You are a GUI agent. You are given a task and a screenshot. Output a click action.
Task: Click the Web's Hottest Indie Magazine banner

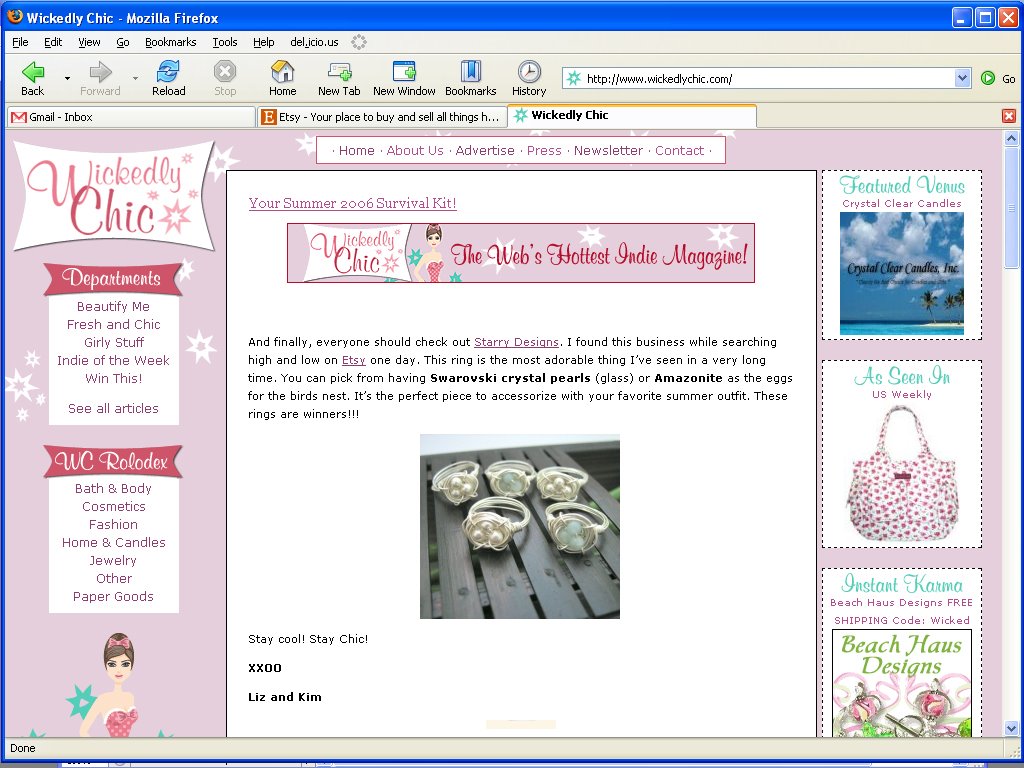[x=520, y=253]
